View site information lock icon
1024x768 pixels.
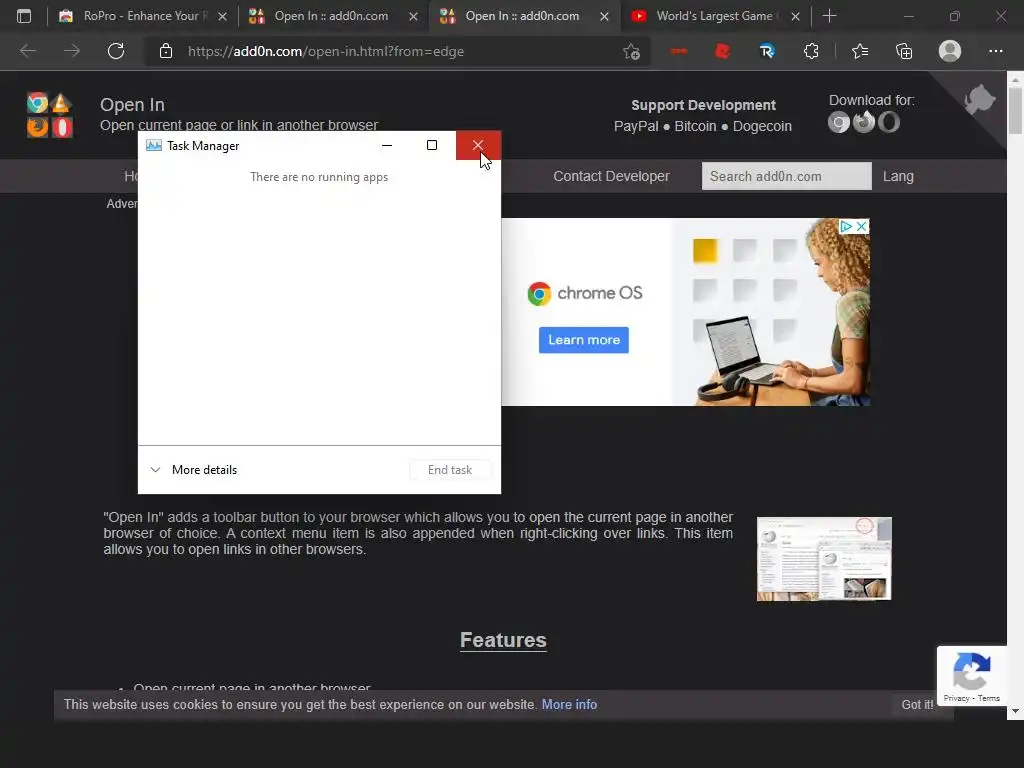pos(166,51)
